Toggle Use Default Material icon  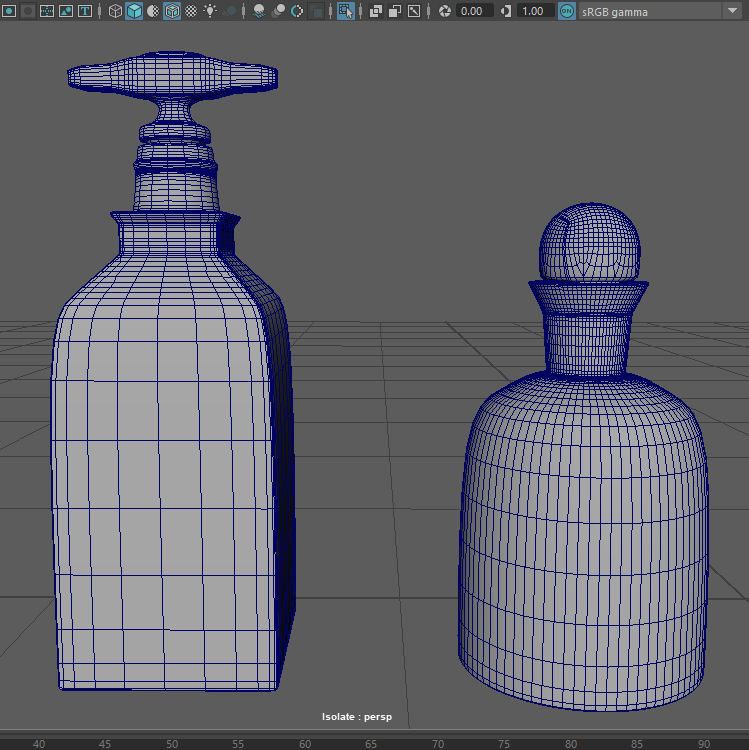click(x=153, y=11)
